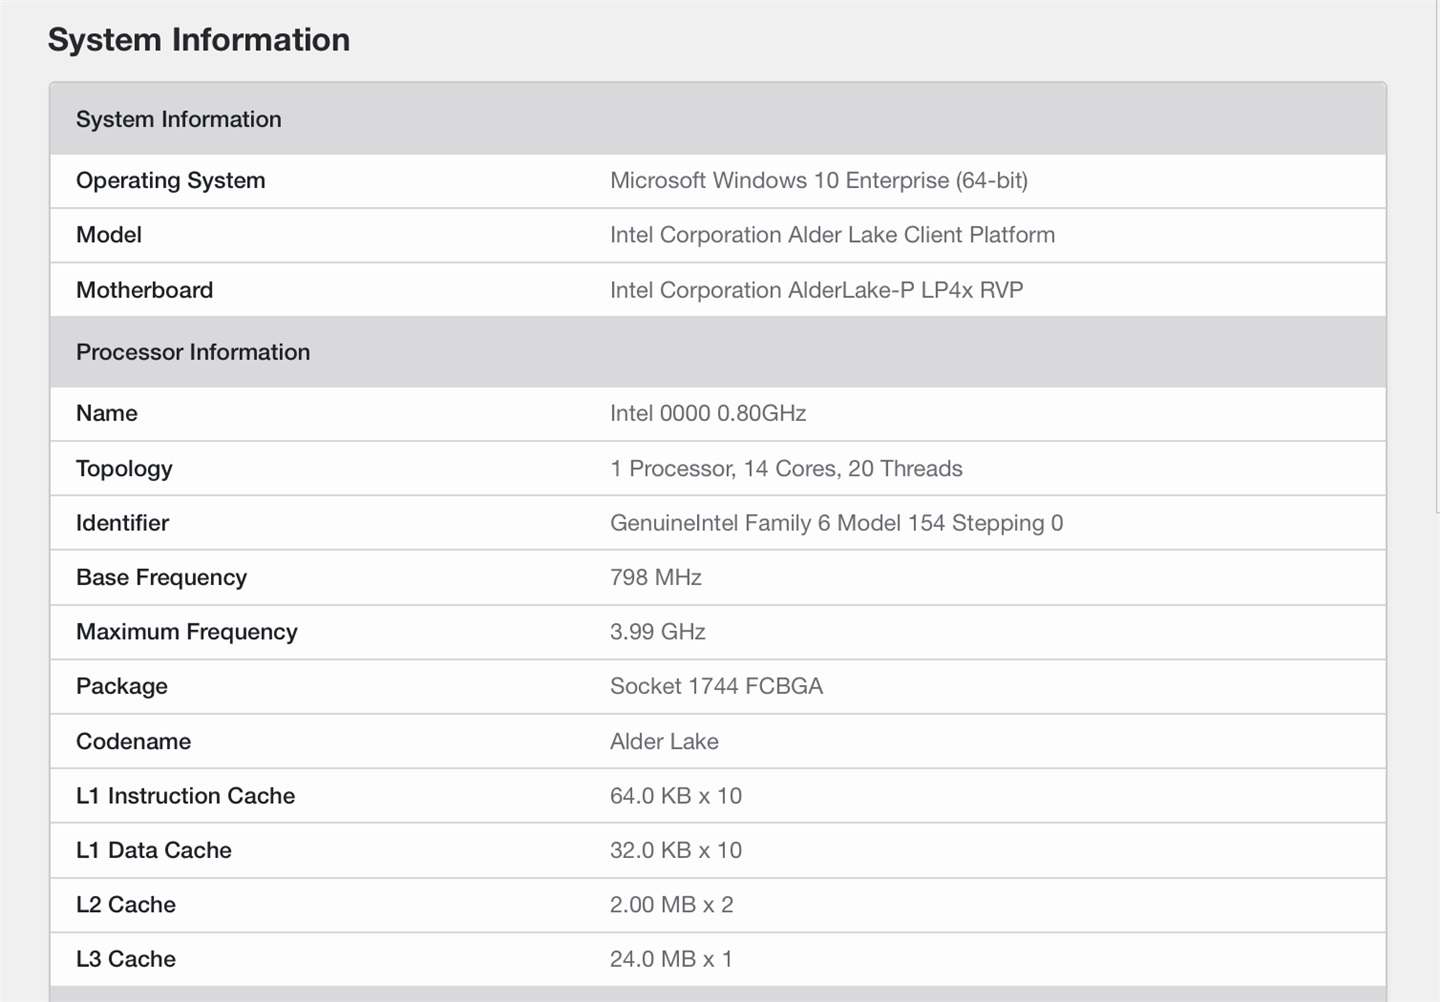Click the Processor Information section header
Viewport: 1440px width, 1002px height.
pos(193,352)
